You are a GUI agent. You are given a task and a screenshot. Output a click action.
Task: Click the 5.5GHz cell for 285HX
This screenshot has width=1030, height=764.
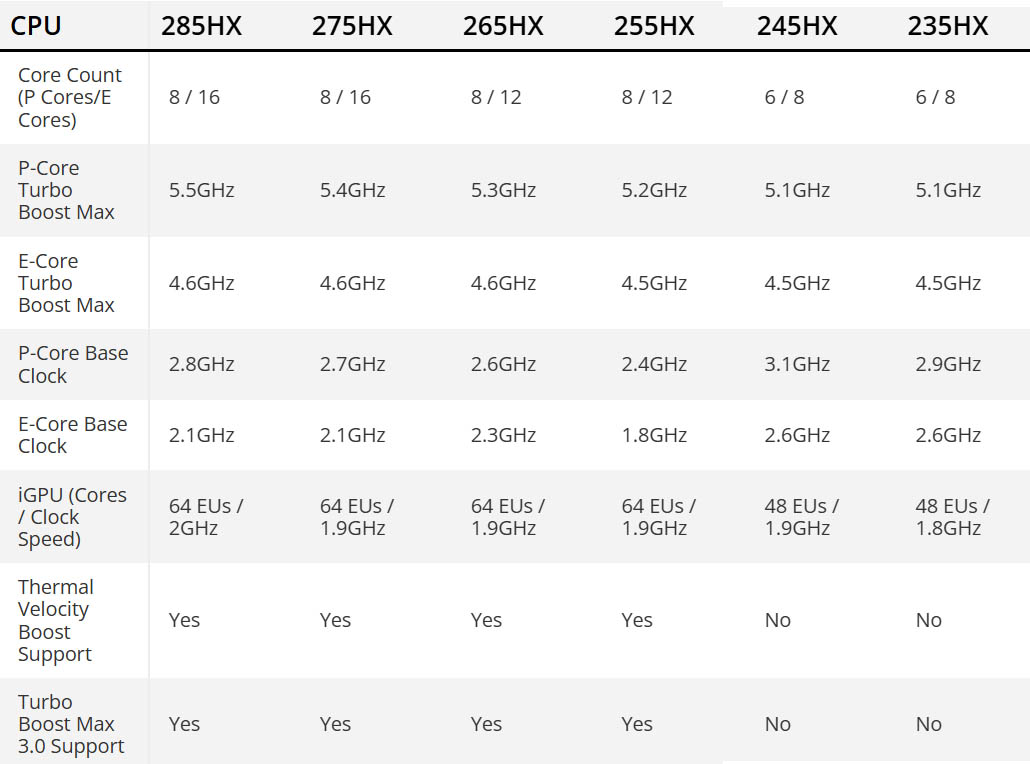click(202, 190)
